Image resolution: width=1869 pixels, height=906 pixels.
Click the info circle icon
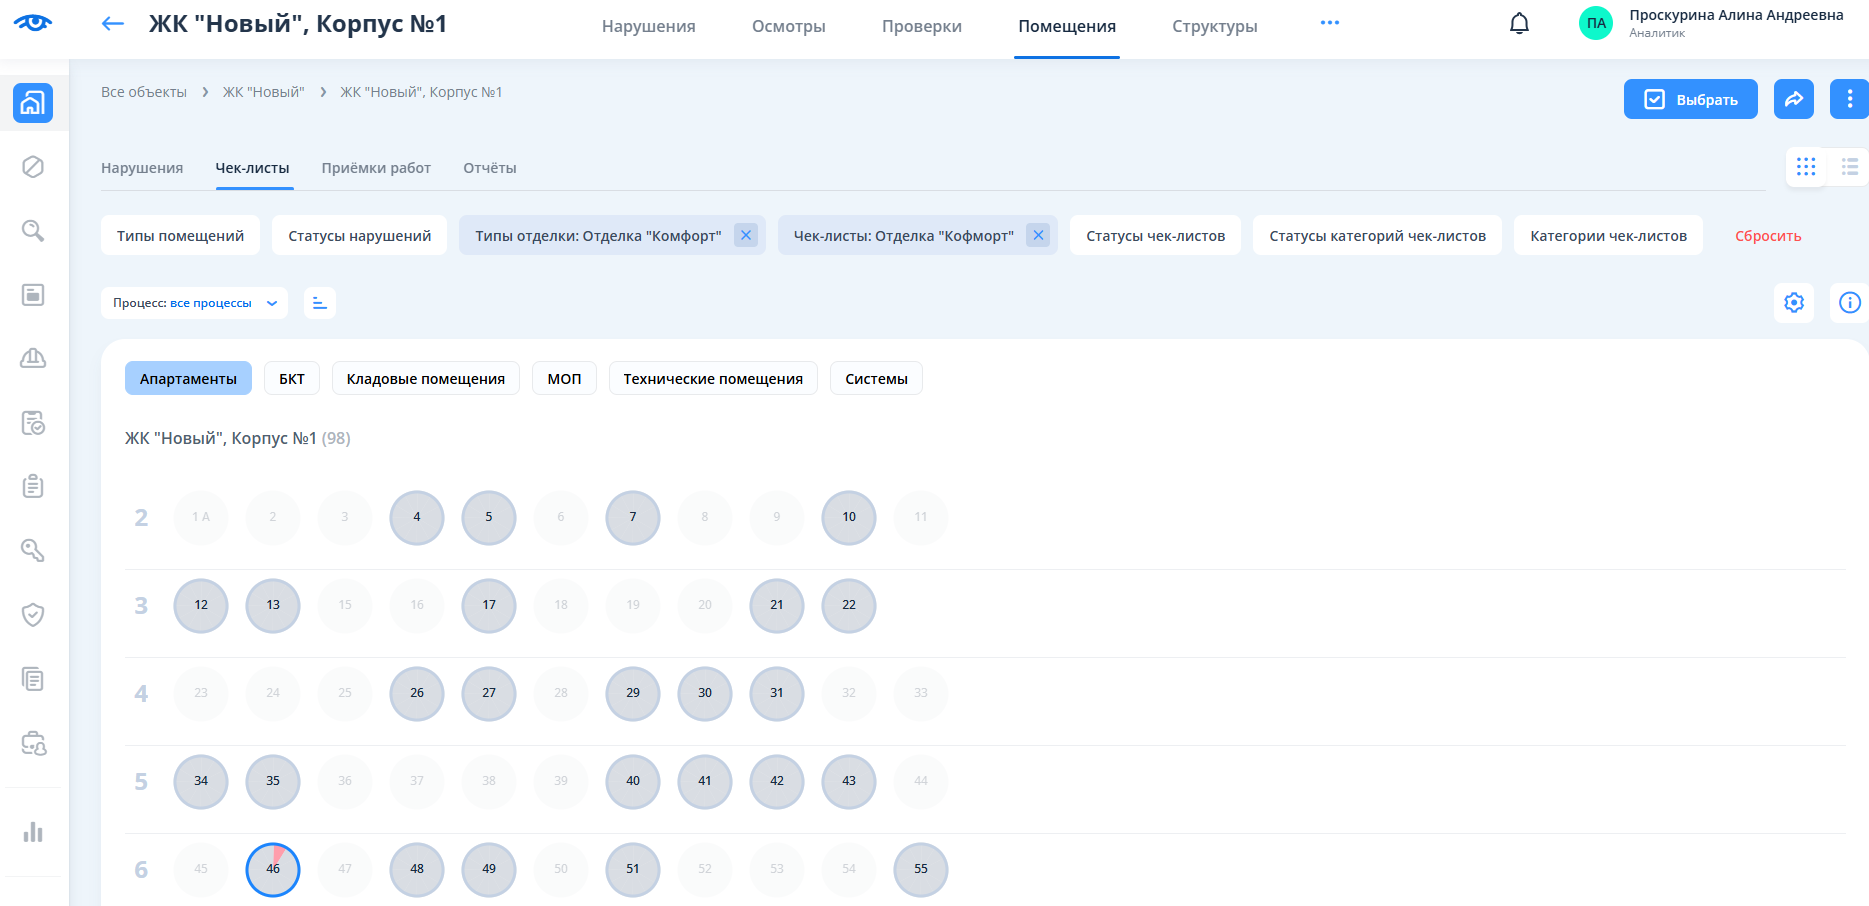pos(1849,302)
